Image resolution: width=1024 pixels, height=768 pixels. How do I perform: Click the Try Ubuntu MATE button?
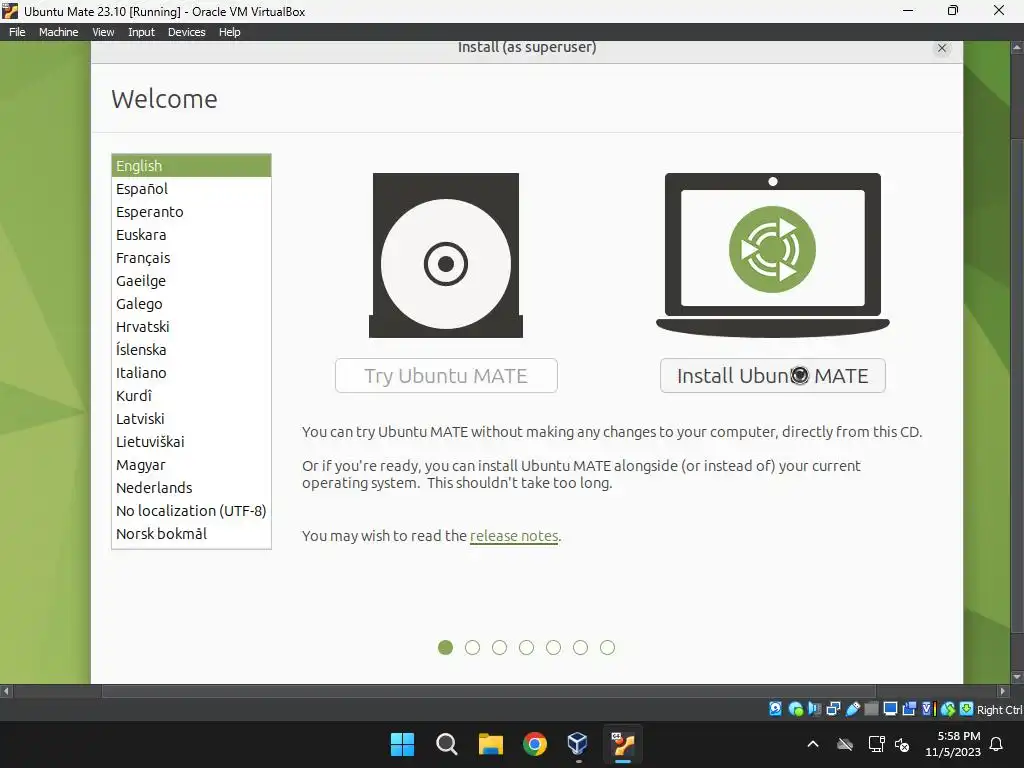(446, 376)
